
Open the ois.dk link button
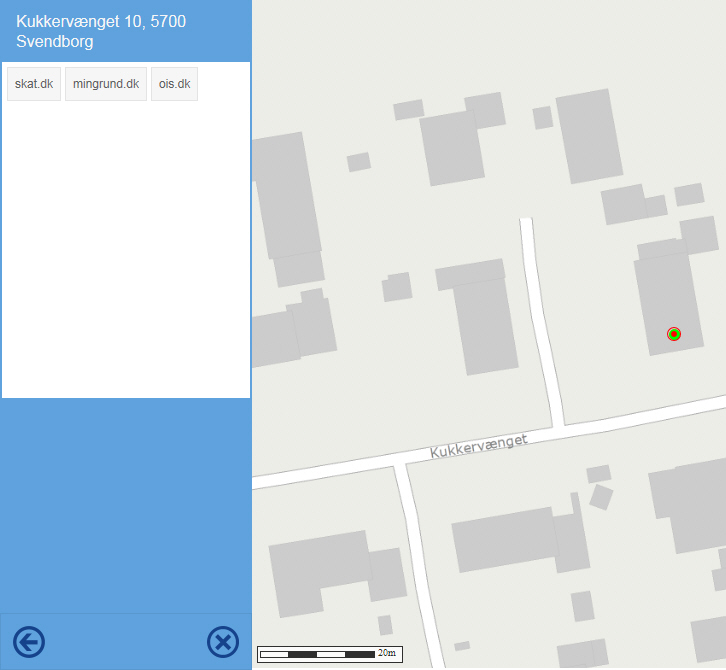[x=175, y=84]
